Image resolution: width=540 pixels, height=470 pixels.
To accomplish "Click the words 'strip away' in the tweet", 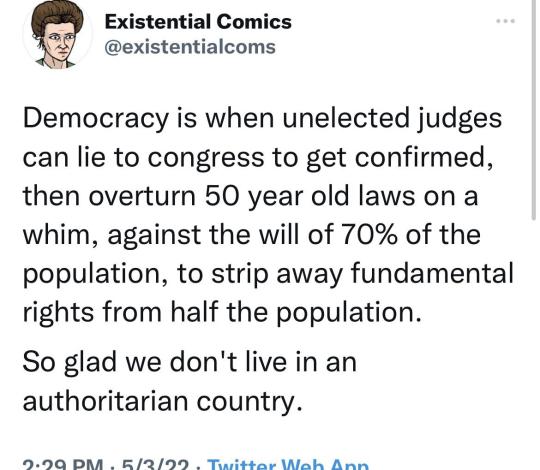I will (x=277, y=275).
